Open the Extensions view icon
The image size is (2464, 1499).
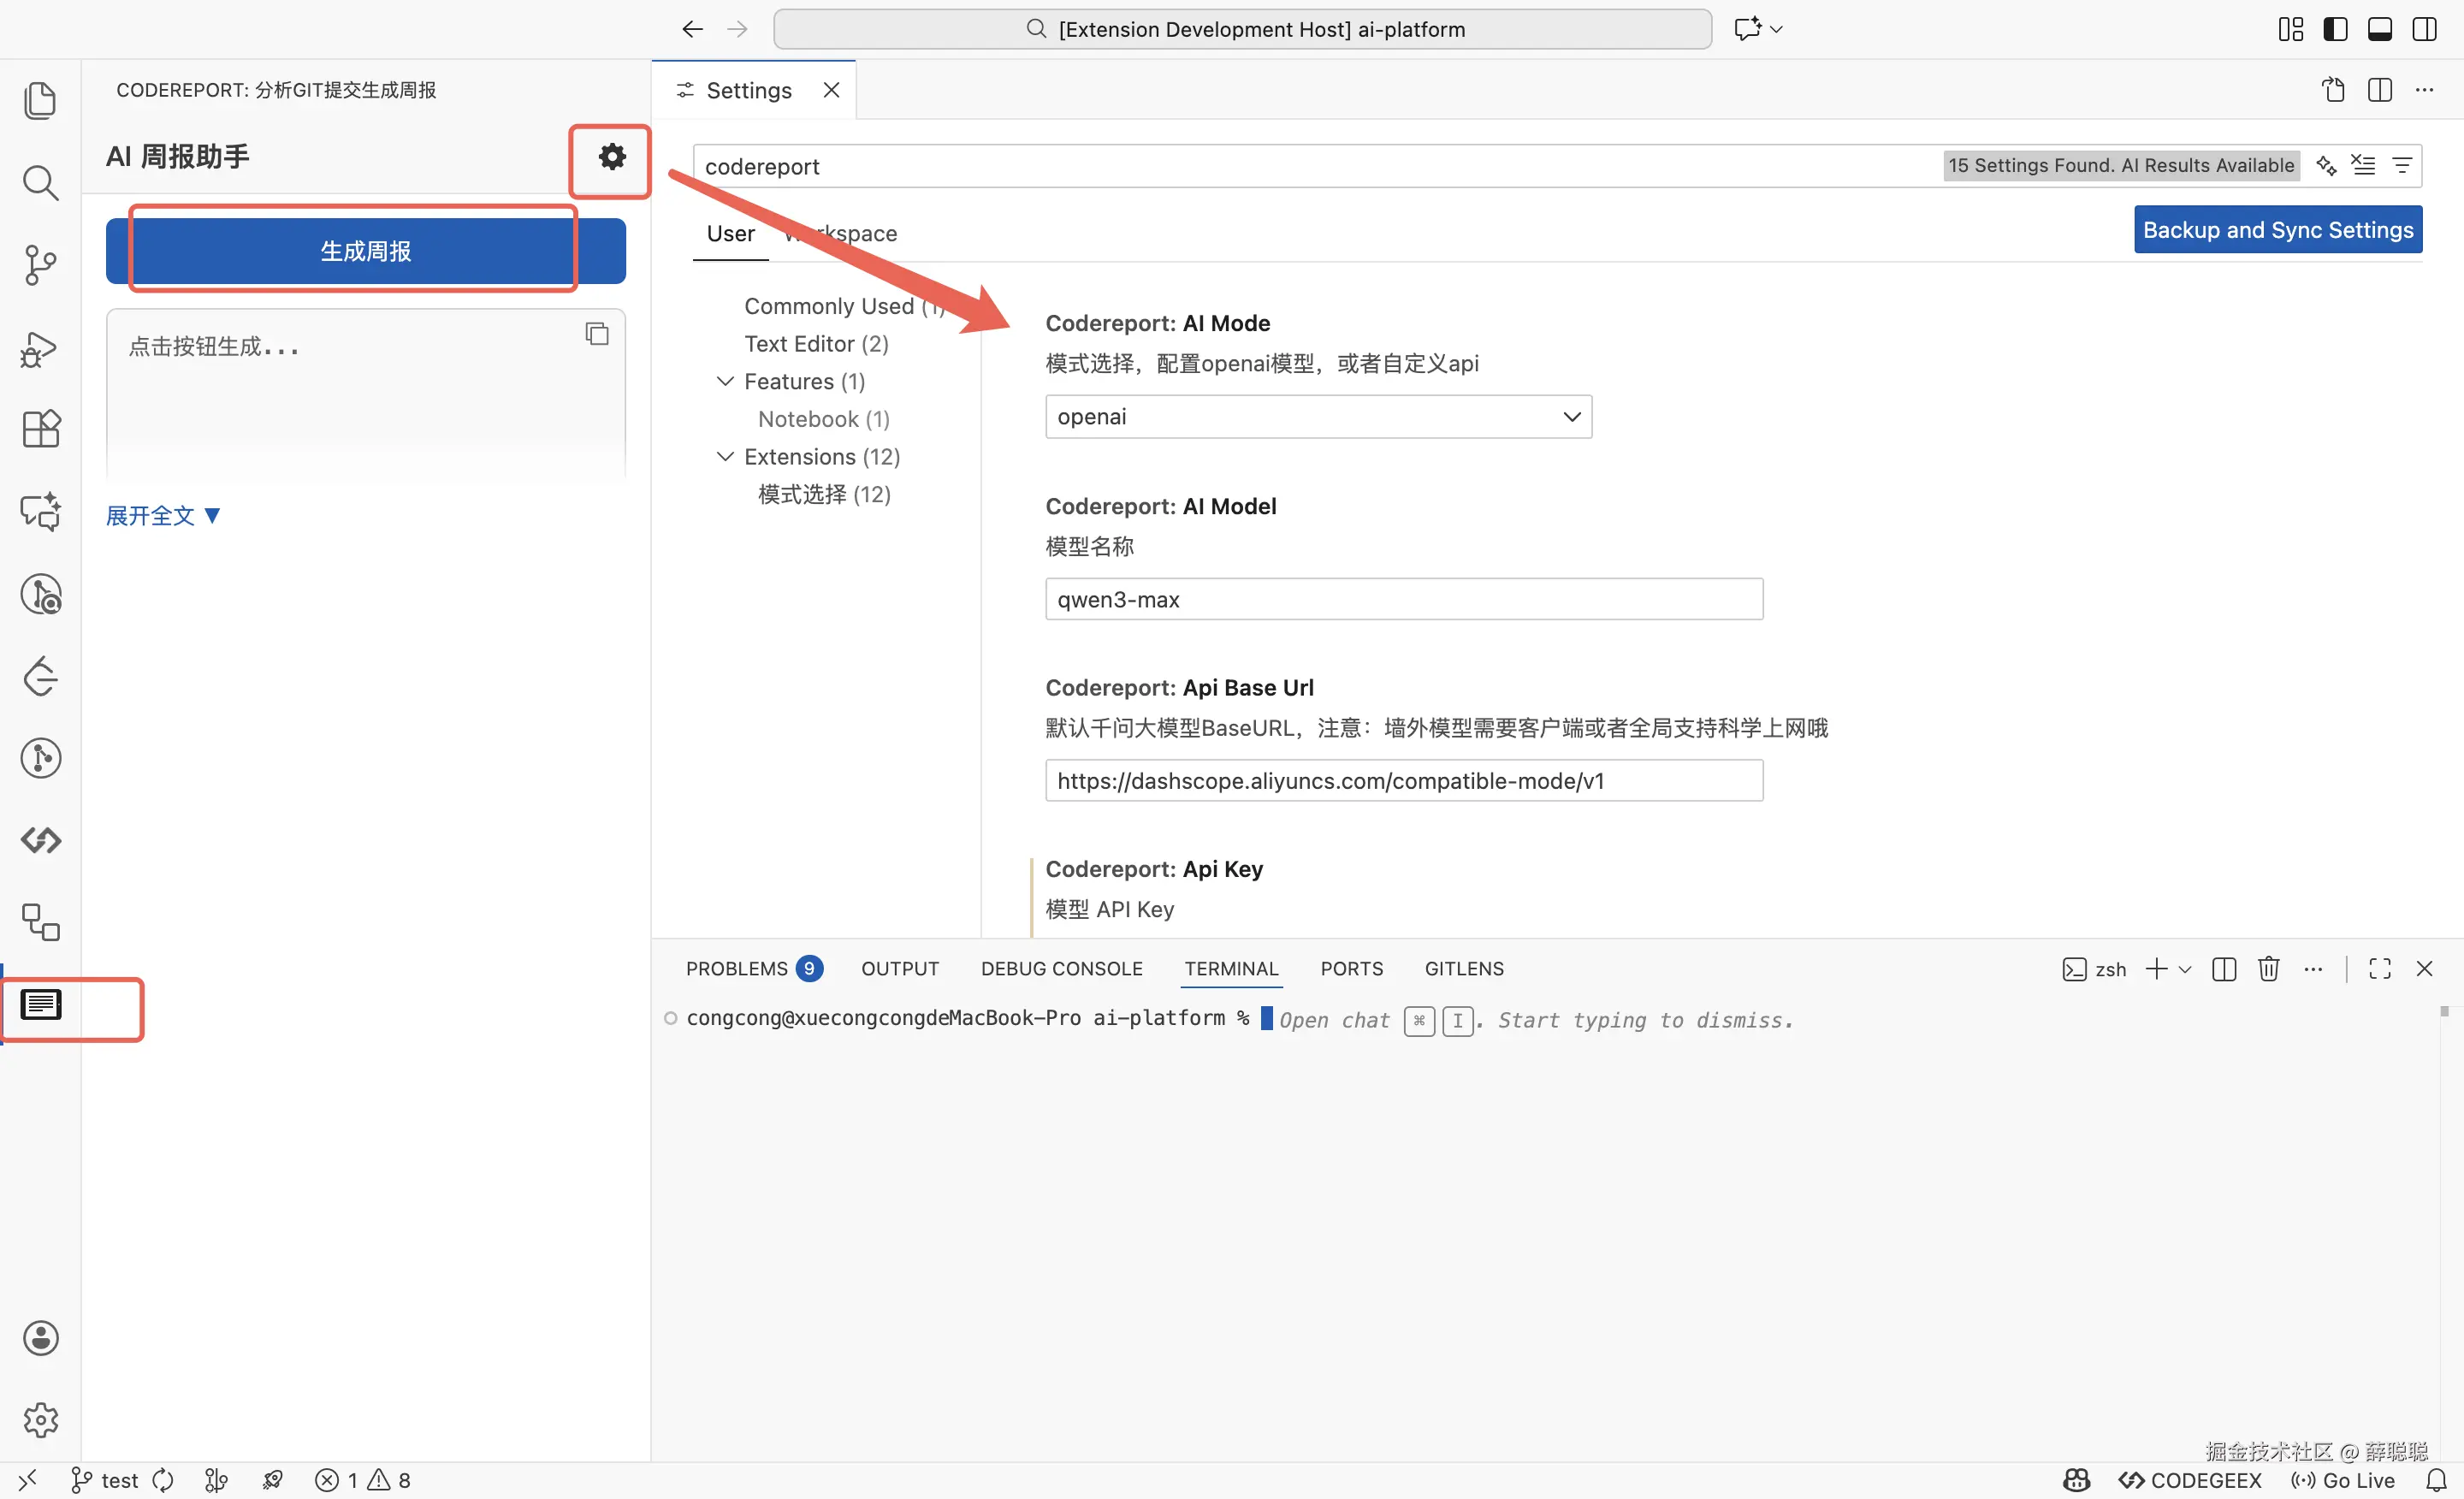40,429
